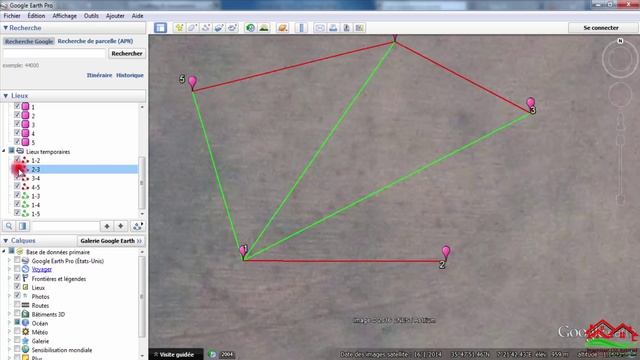Collapse the Lieux panel header triangle
This screenshot has height=360, width=640.
5,96
